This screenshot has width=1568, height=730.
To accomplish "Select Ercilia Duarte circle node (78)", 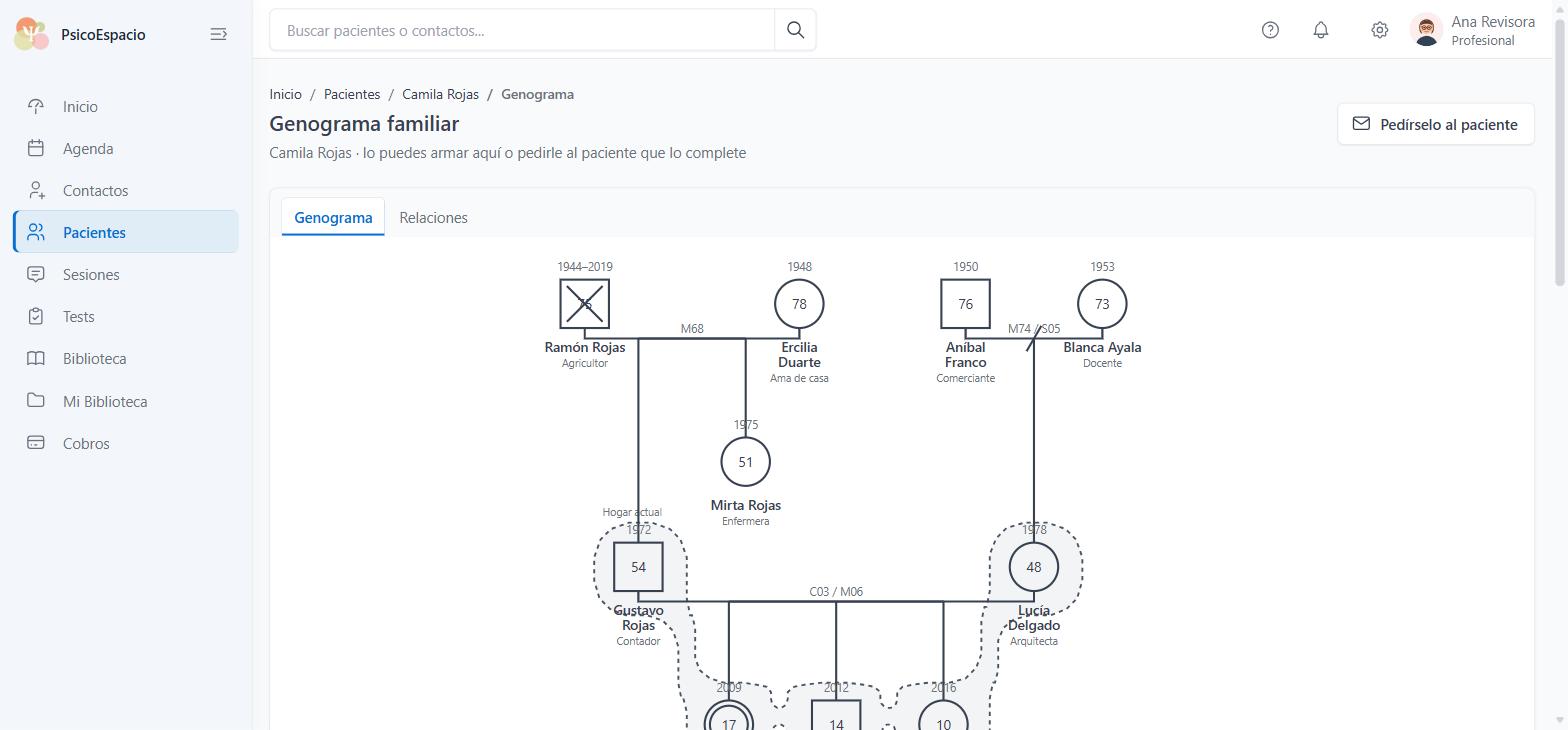I will tap(799, 304).
